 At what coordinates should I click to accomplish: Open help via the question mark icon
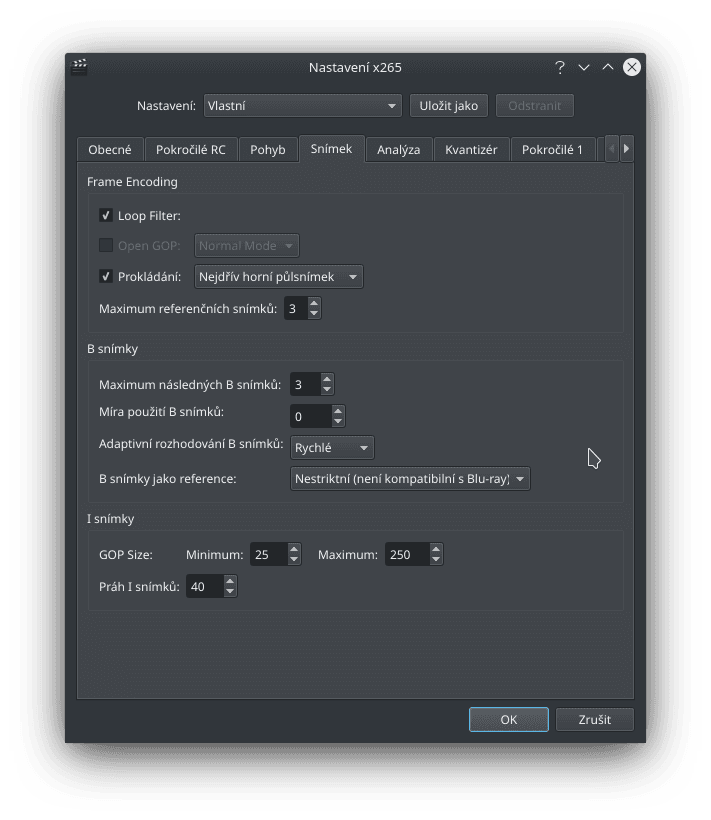[x=559, y=67]
